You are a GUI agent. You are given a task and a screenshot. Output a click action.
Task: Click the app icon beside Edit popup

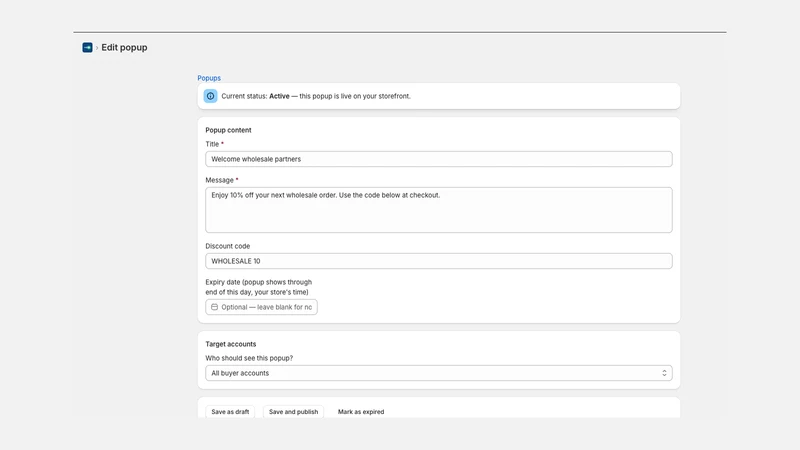[x=87, y=47]
